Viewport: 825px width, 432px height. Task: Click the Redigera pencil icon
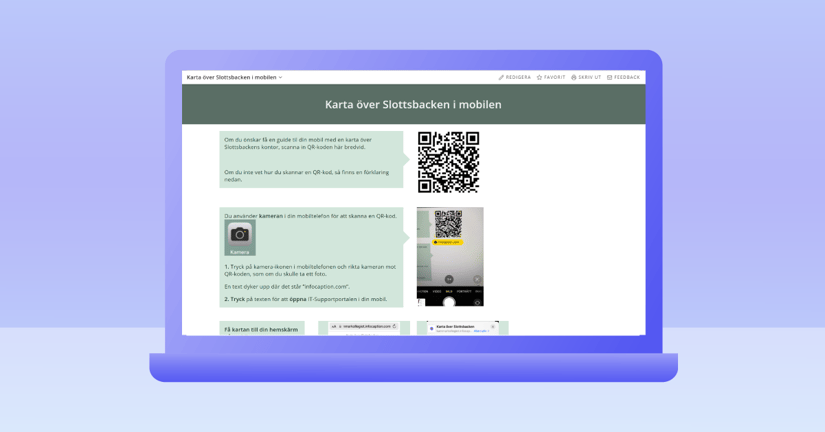pyautogui.click(x=501, y=77)
